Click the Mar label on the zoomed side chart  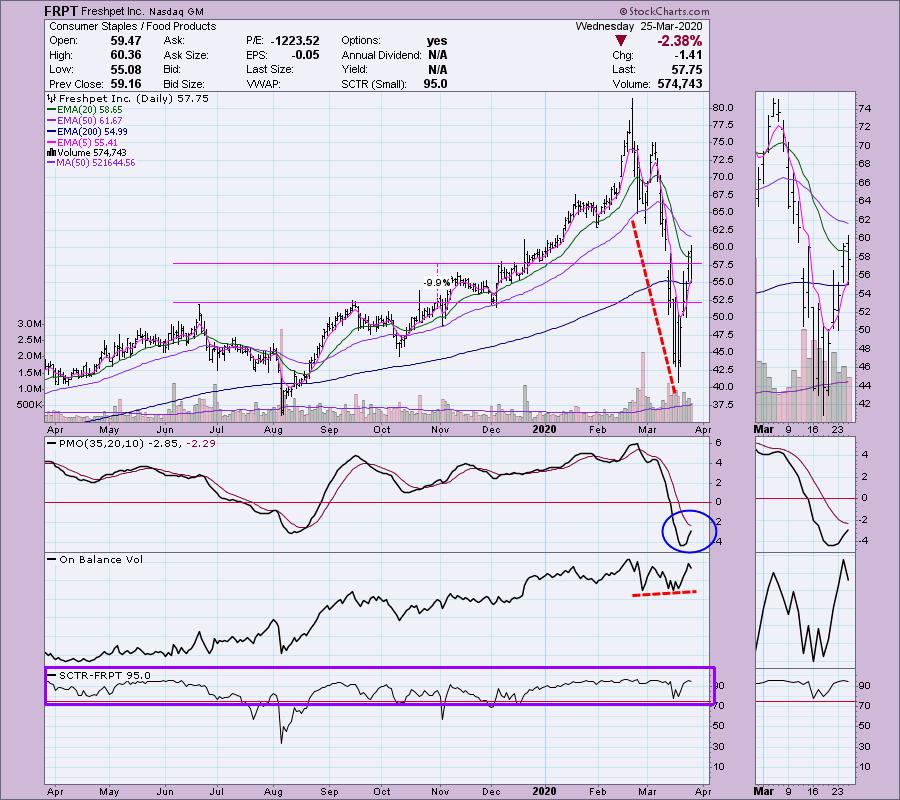tap(764, 429)
